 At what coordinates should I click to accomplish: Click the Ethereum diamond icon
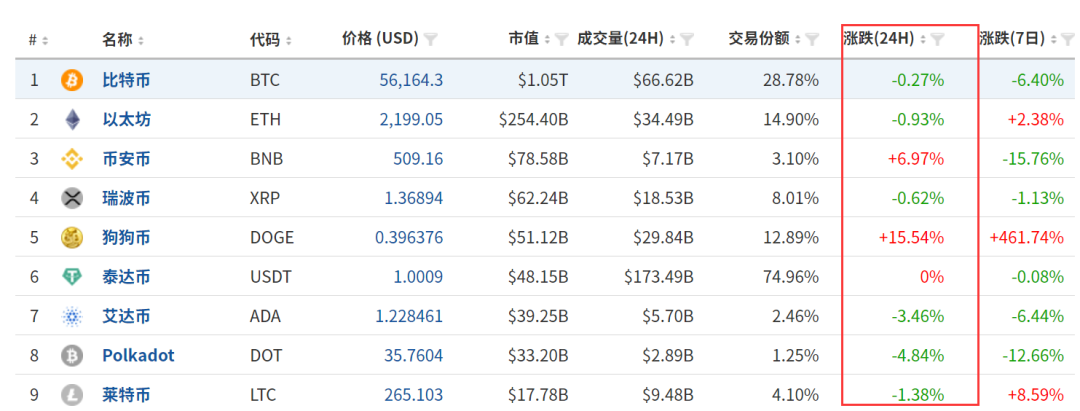(72, 120)
